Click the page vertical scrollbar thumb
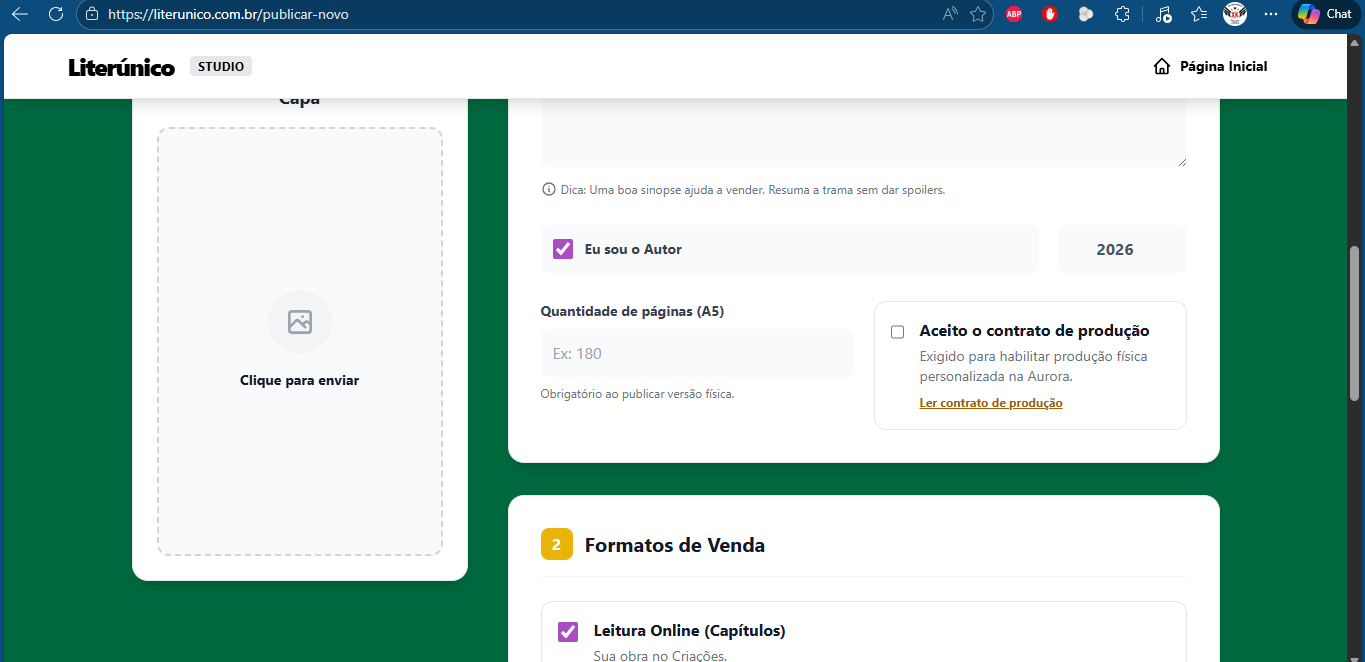Image resolution: width=1365 pixels, height=662 pixels. coord(1355,322)
